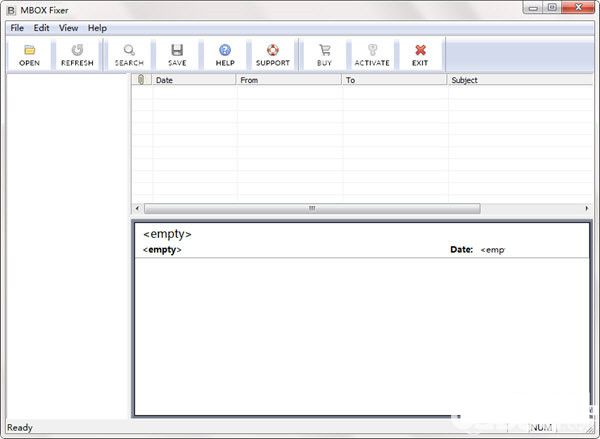Click the NUM indicator in status bar
The image size is (600, 439).
click(541, 428)
